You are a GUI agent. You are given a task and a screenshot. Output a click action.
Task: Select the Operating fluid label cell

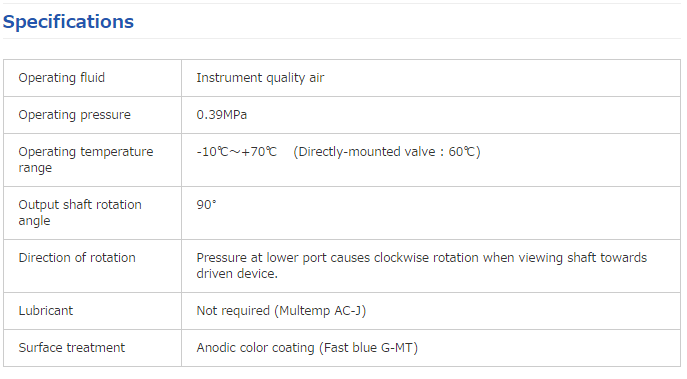(x=92, y=78)
